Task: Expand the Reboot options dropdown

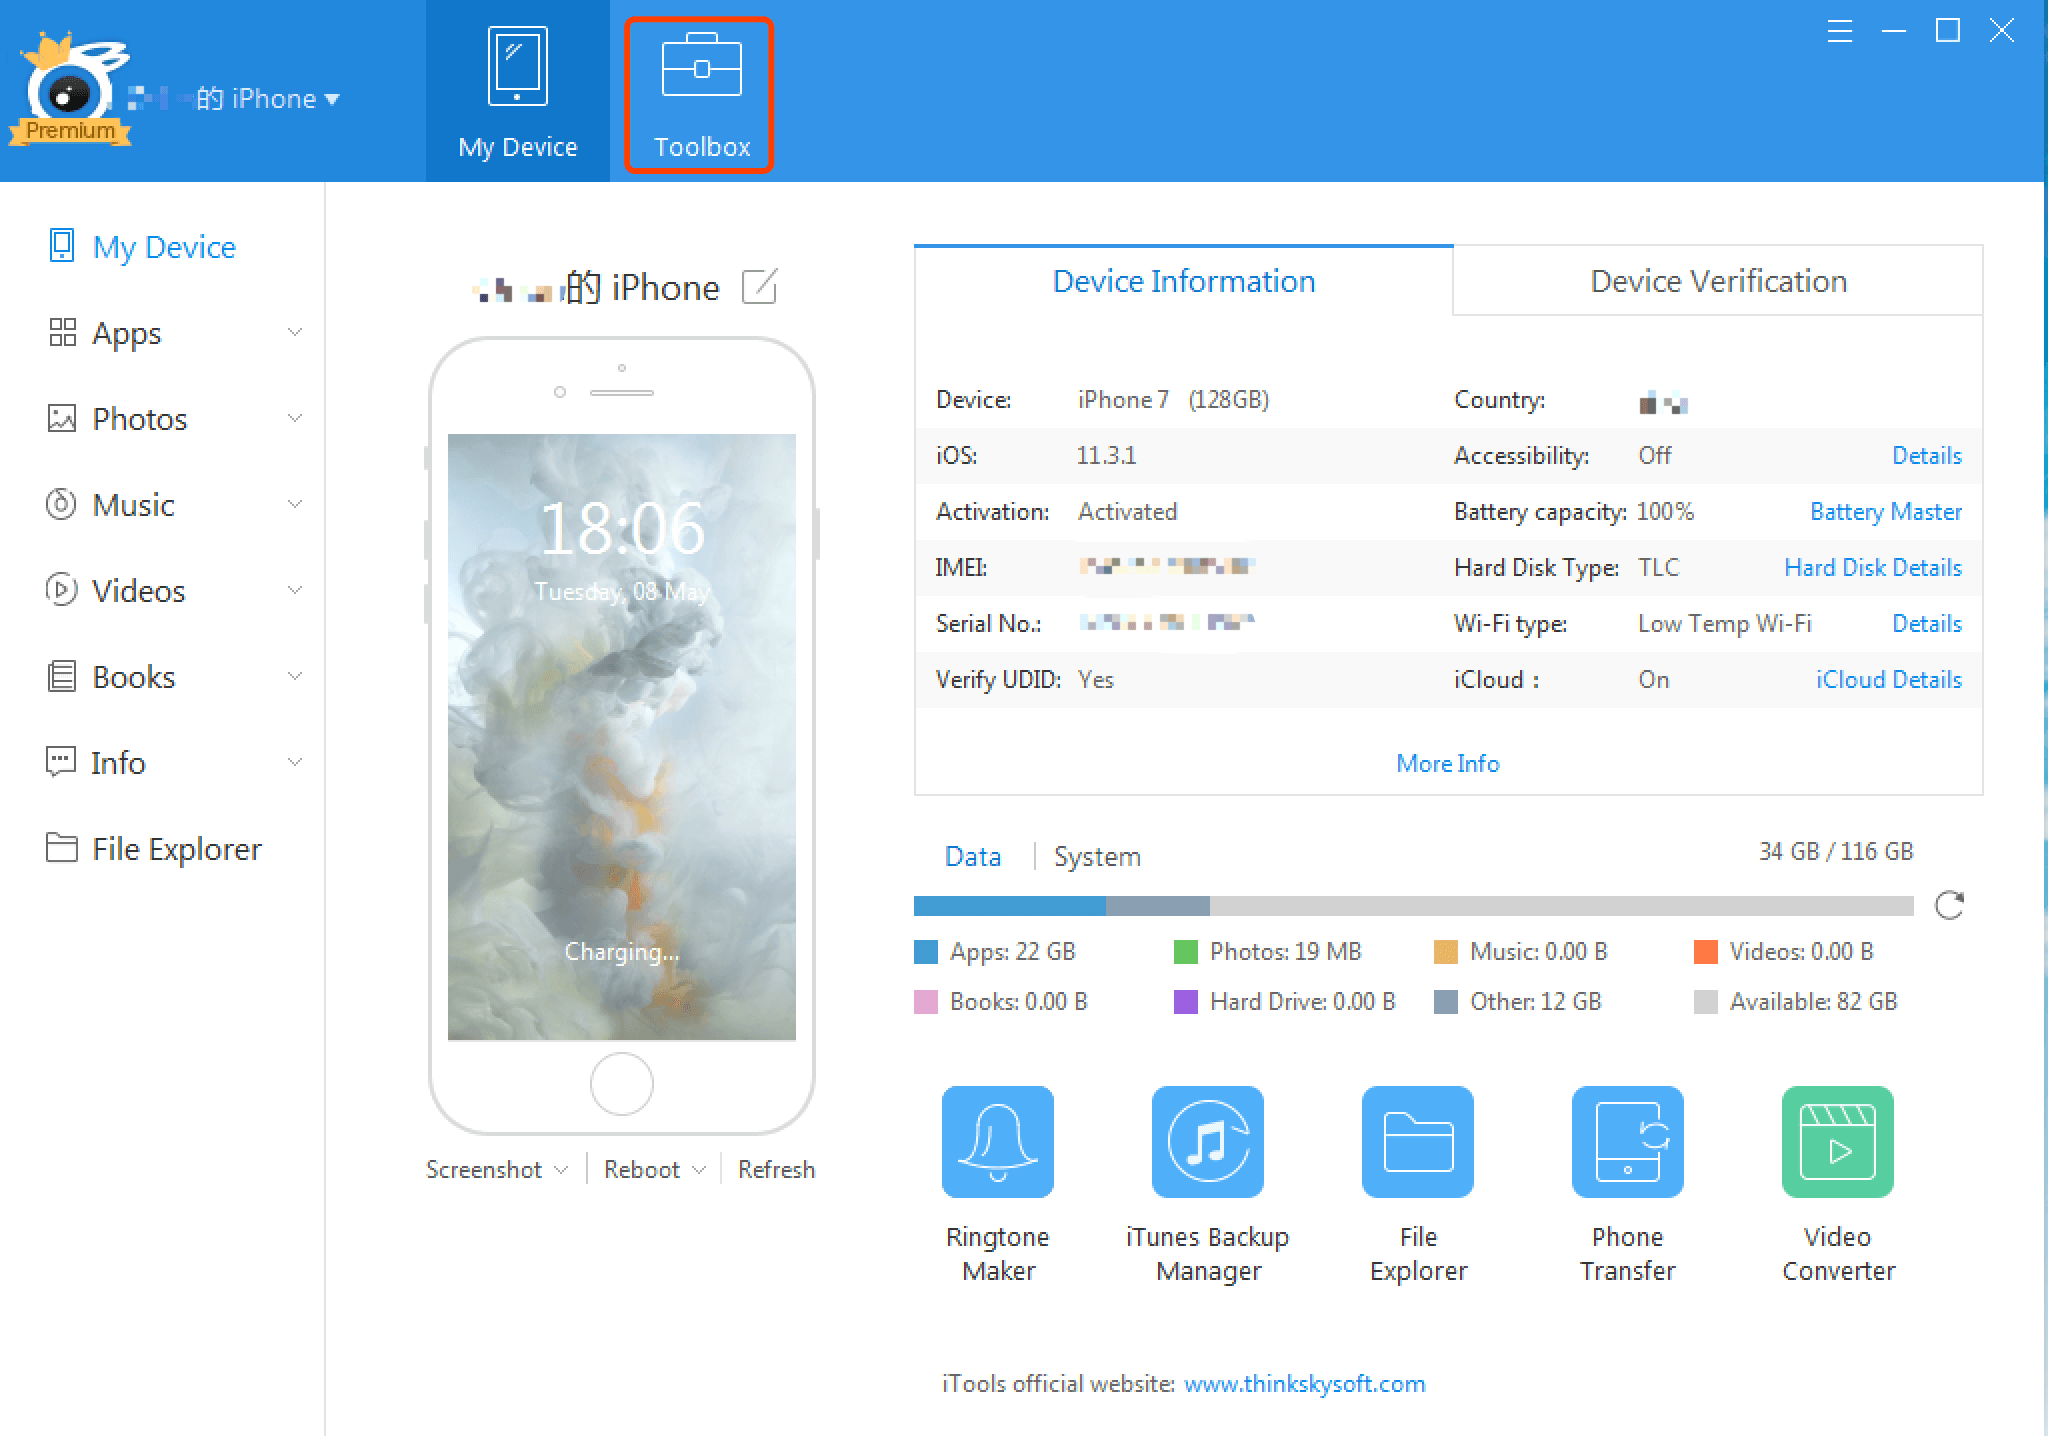Action: tap(699, 1170)
